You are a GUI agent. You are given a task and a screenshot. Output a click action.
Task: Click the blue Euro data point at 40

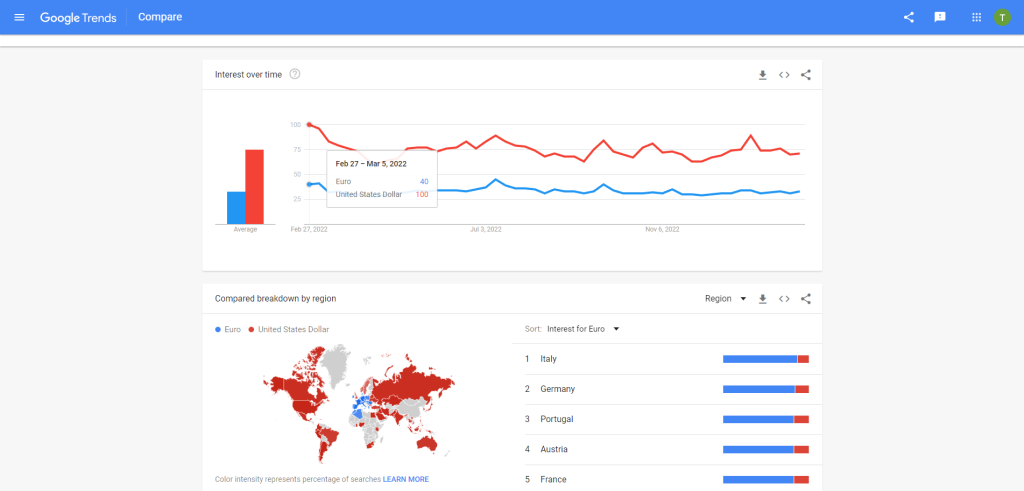click(309, 184)
